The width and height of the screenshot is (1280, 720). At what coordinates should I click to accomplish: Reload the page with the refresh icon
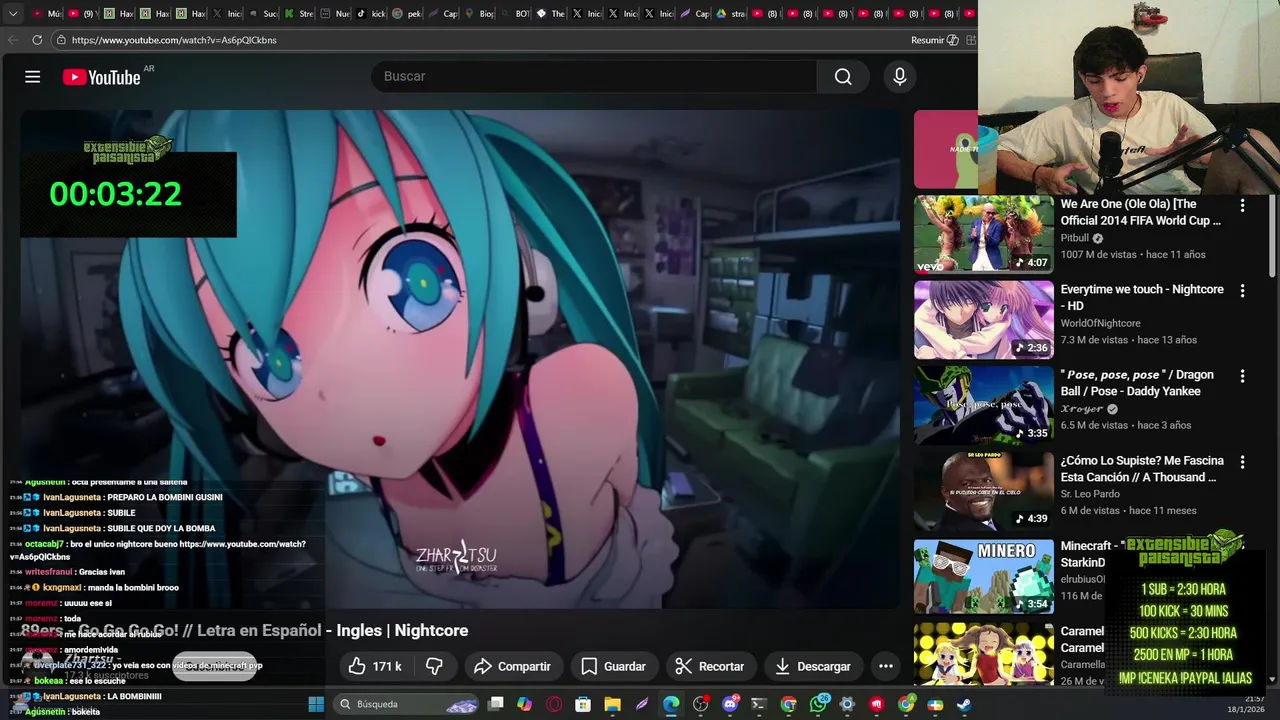coord(37,40)
